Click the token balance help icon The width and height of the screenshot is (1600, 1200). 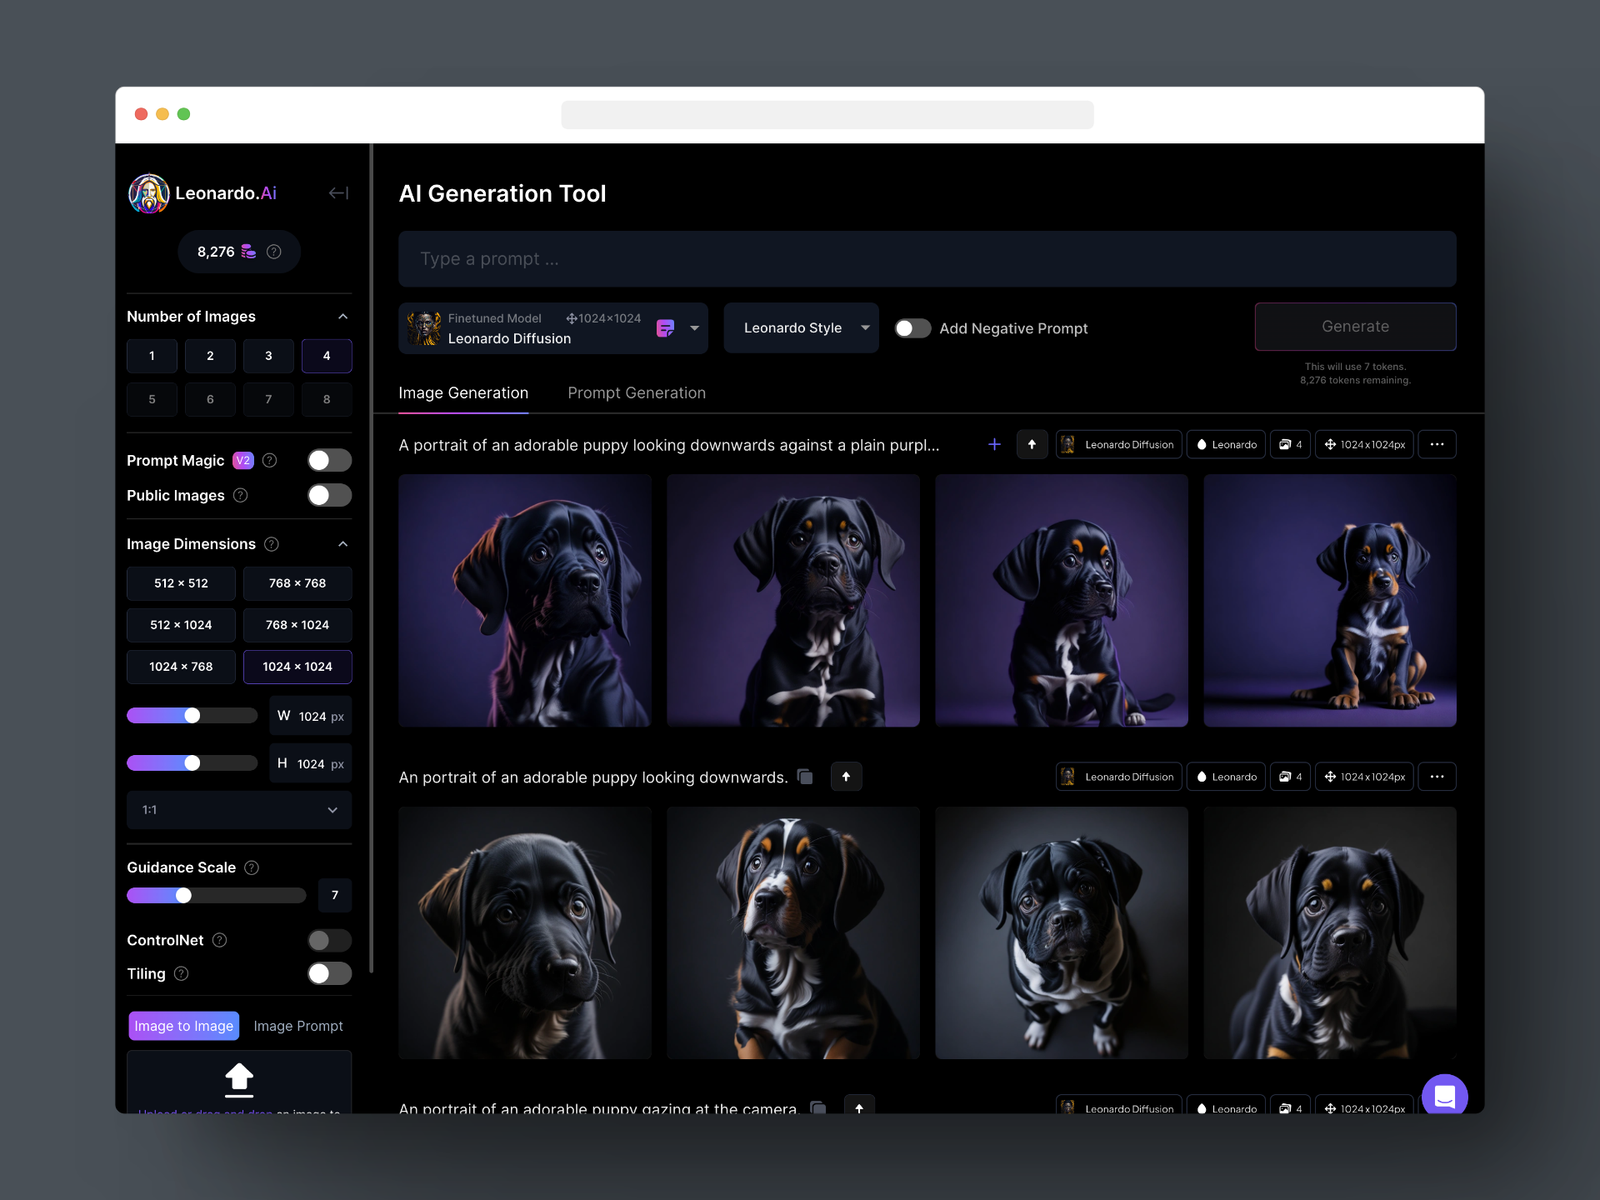click(274, 252)
